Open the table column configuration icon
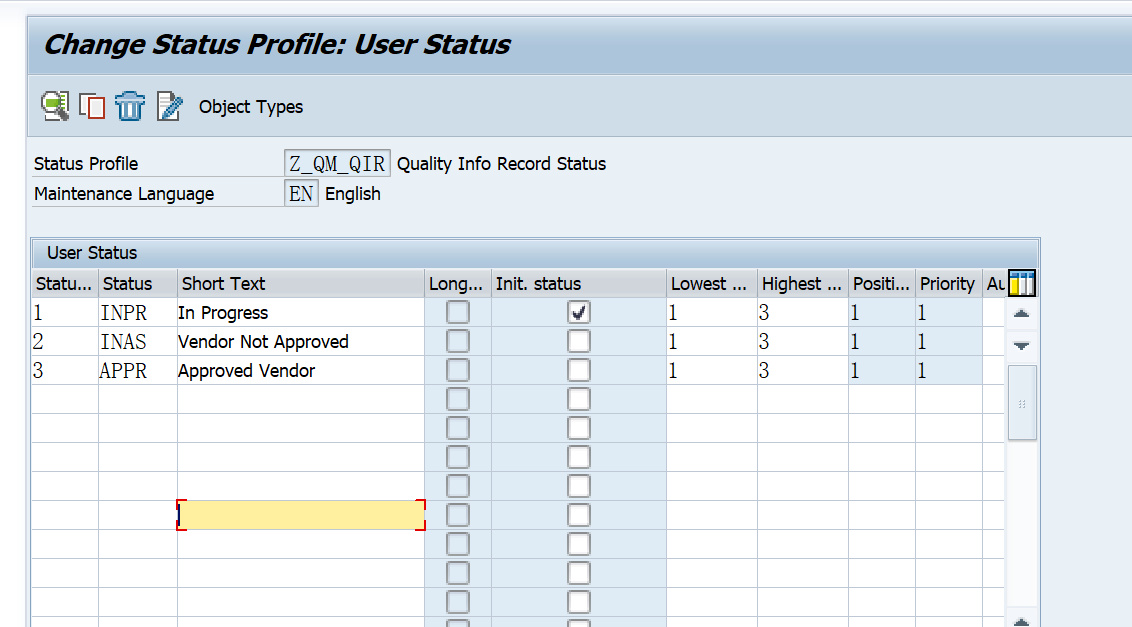Screen dimensions: 1132x627 [1022, 283]
